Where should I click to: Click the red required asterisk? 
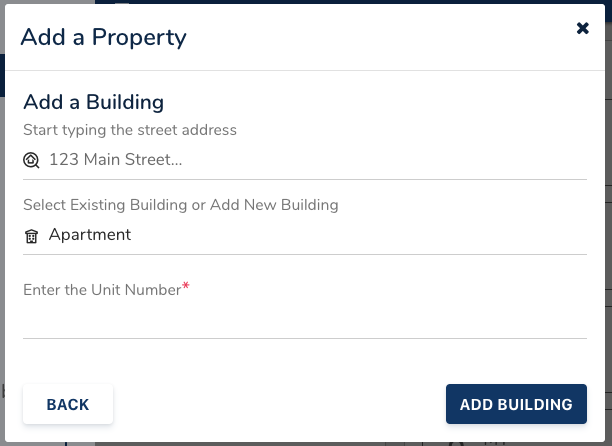point(186,287)
